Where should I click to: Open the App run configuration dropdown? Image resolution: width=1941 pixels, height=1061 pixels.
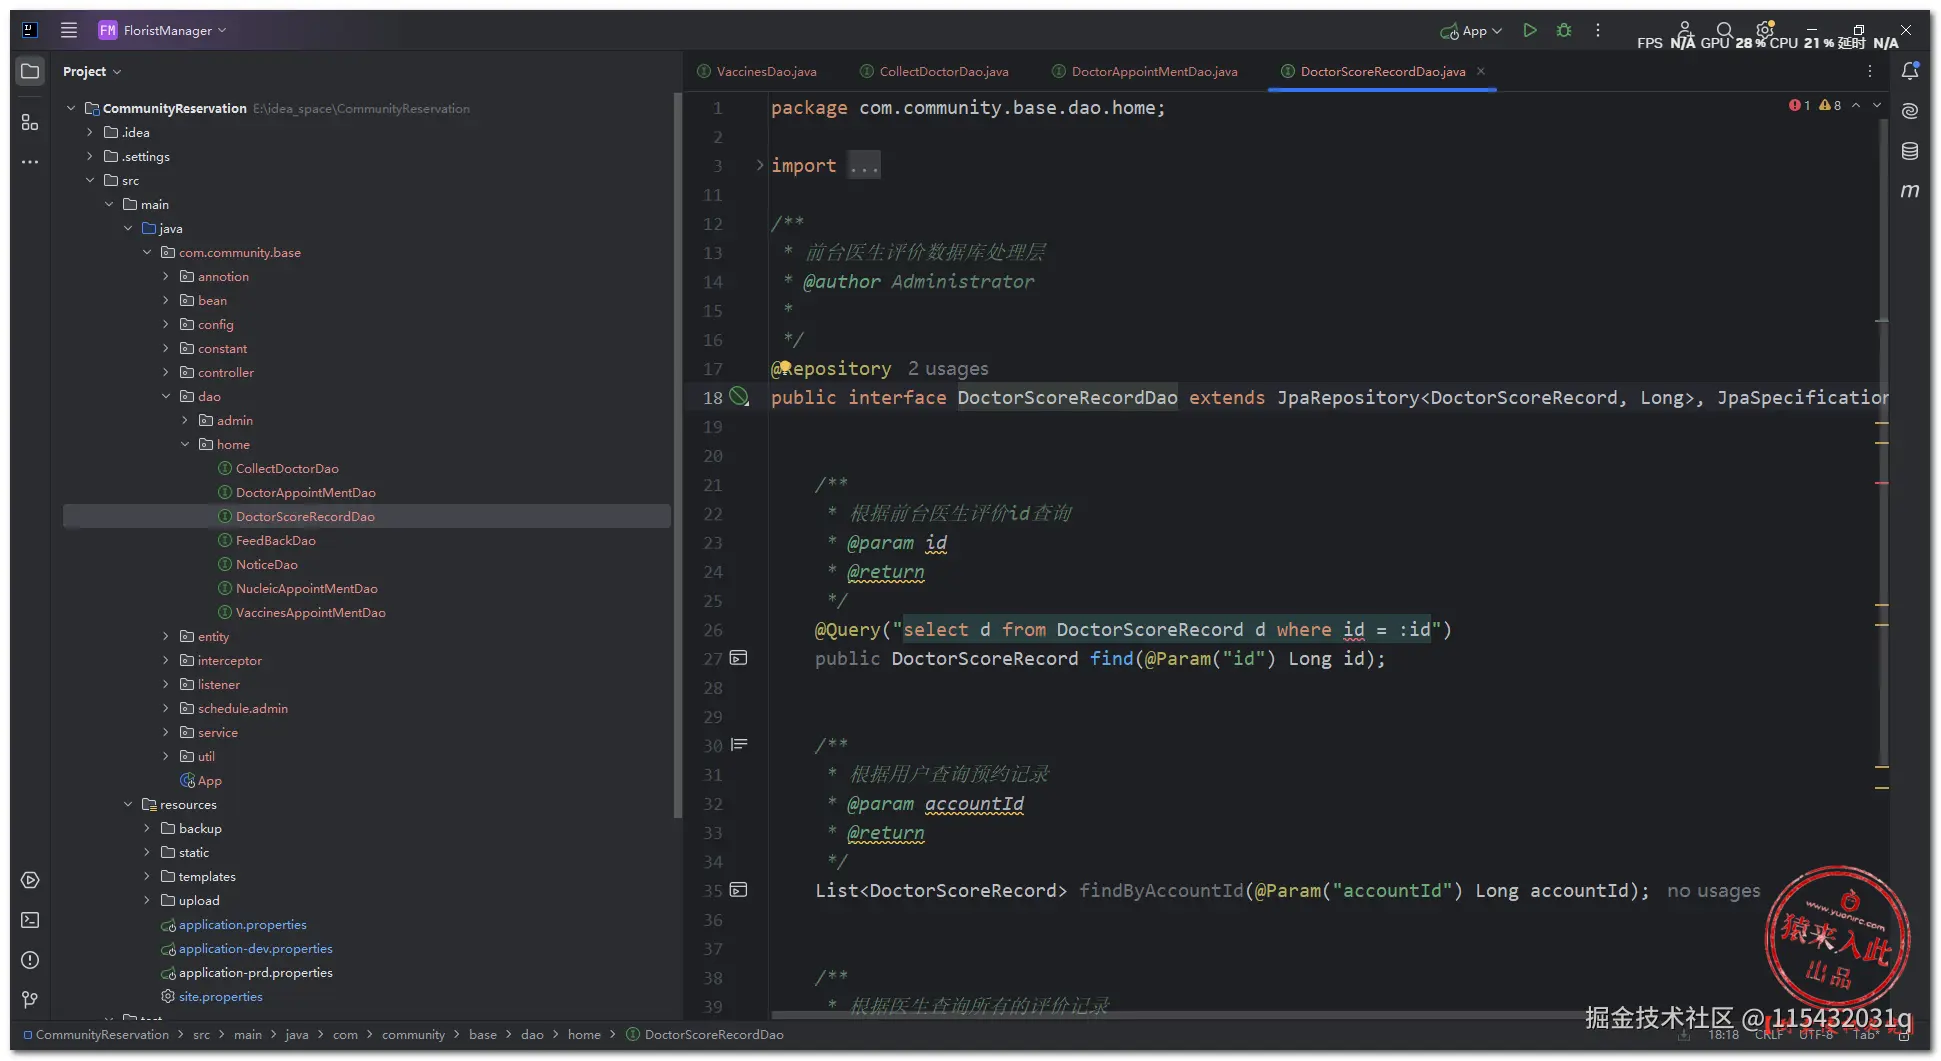[1471, 31]
